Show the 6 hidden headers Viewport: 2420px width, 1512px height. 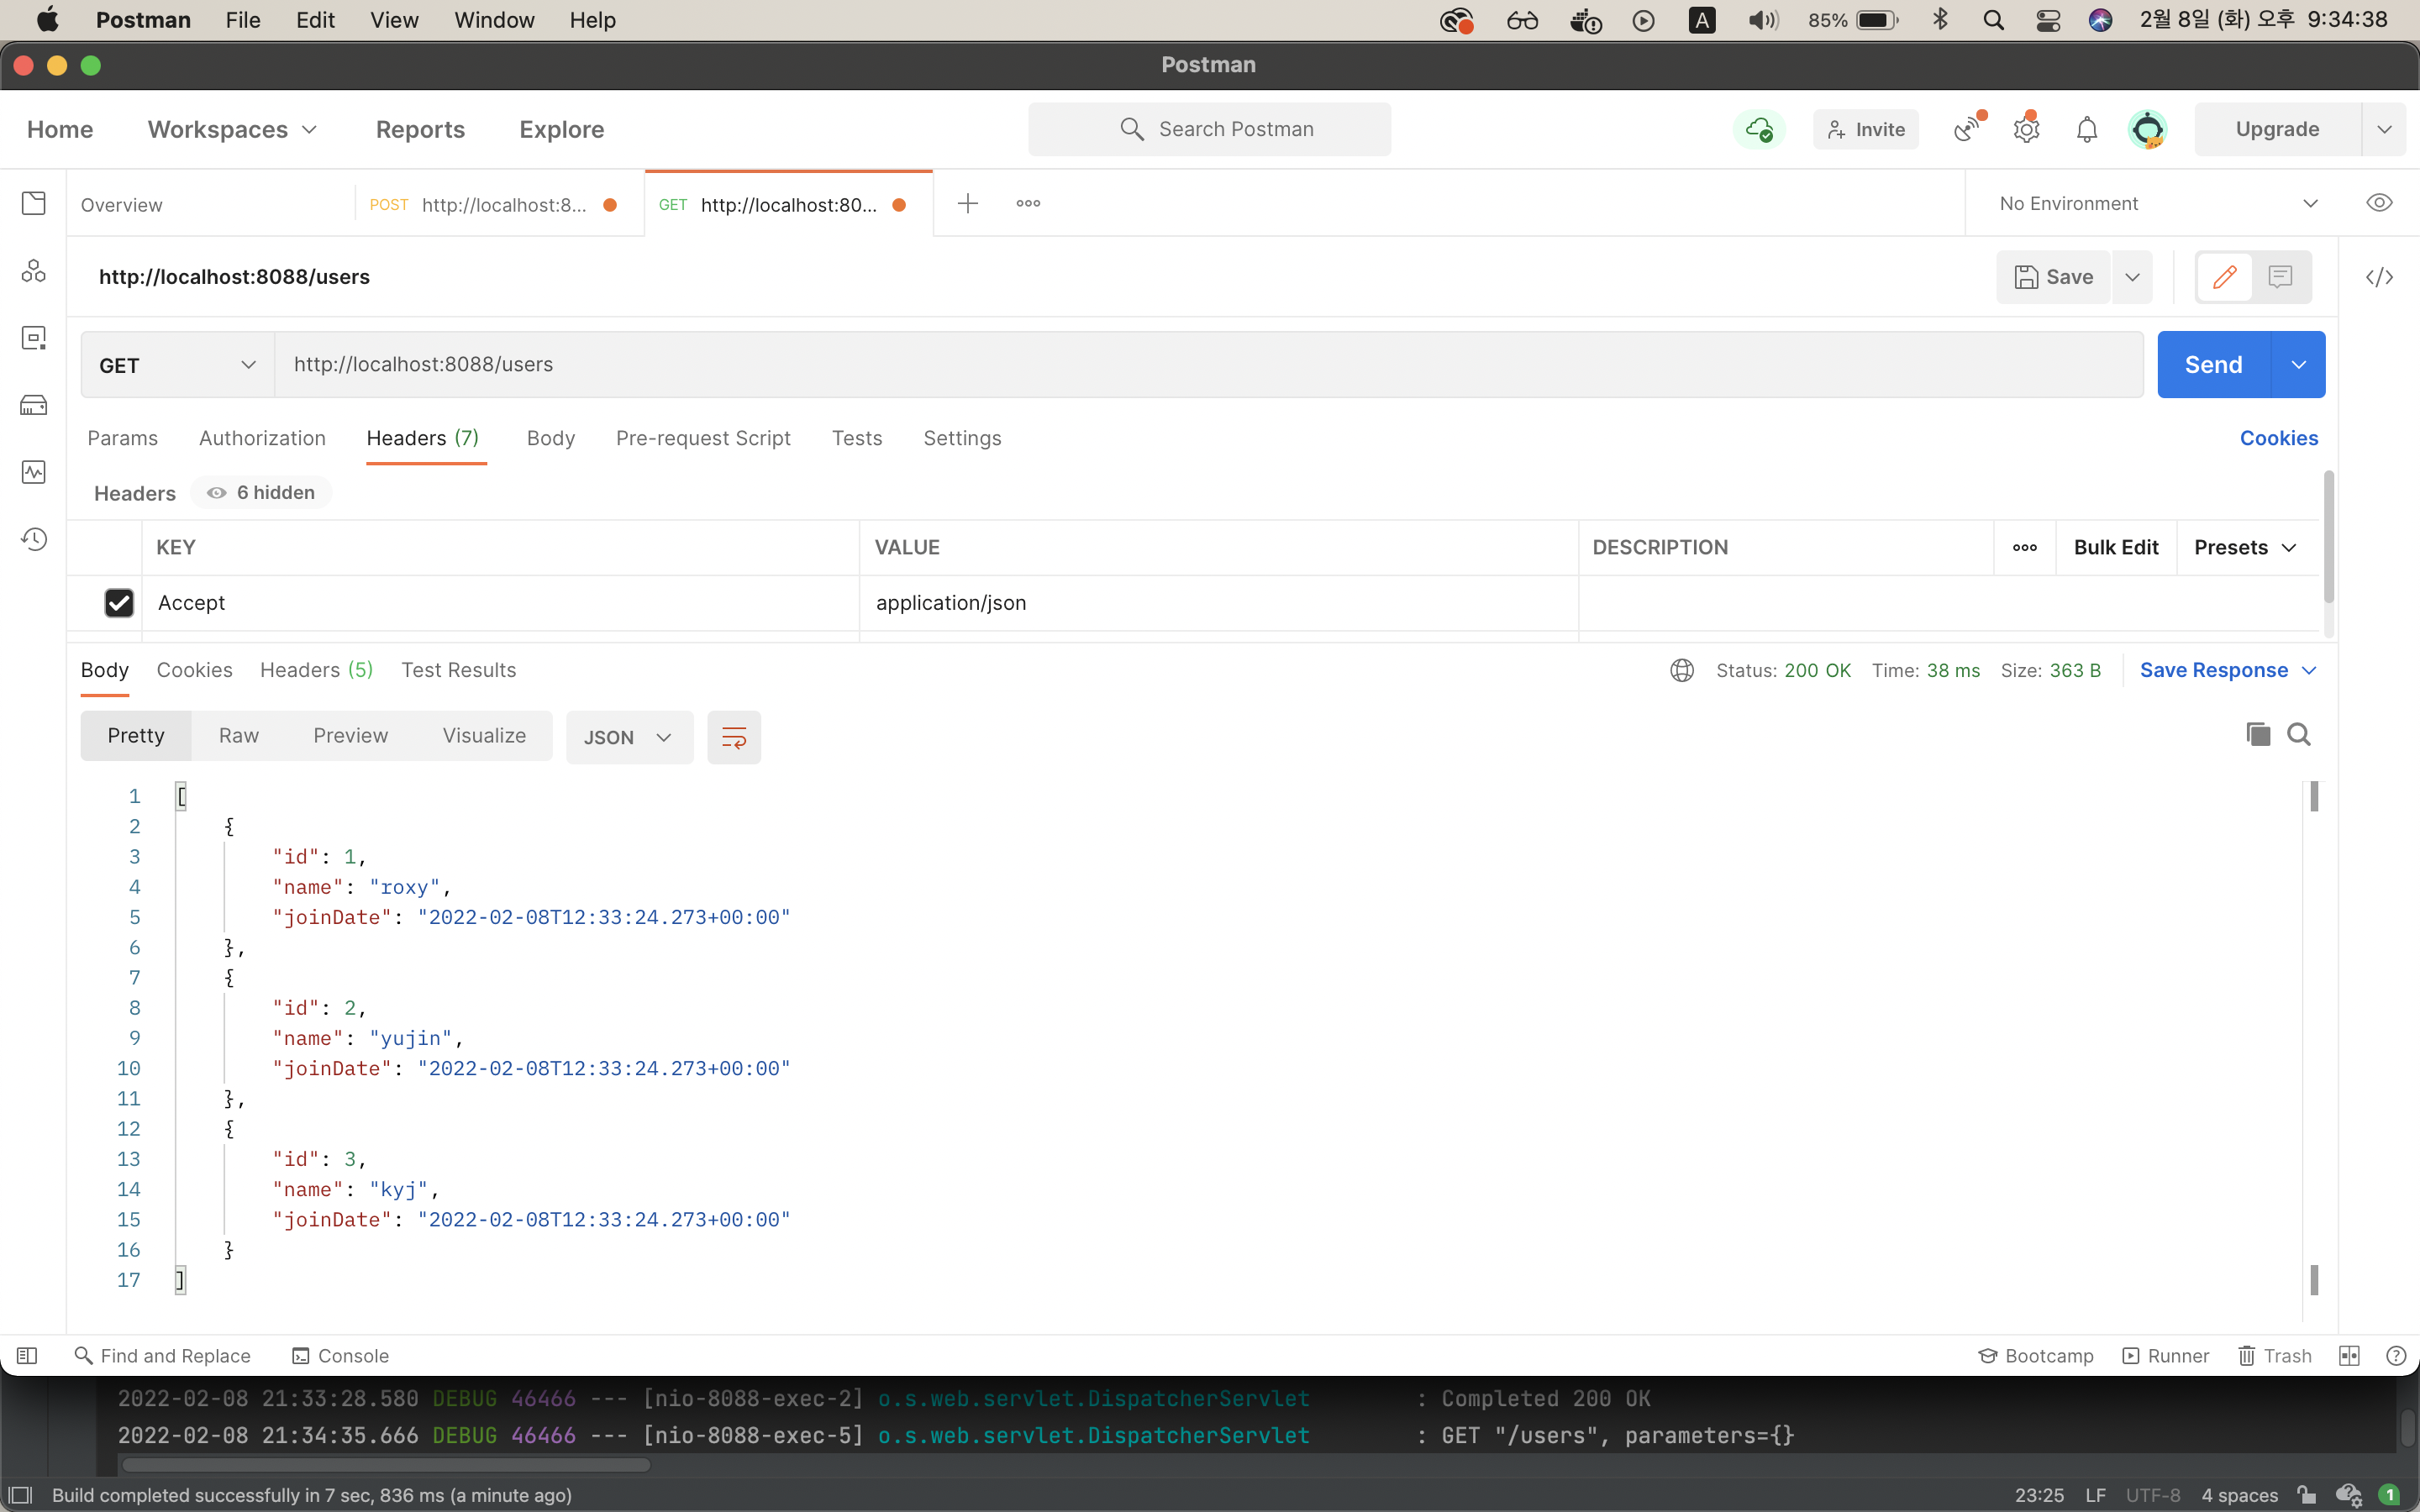click(262, 493)
